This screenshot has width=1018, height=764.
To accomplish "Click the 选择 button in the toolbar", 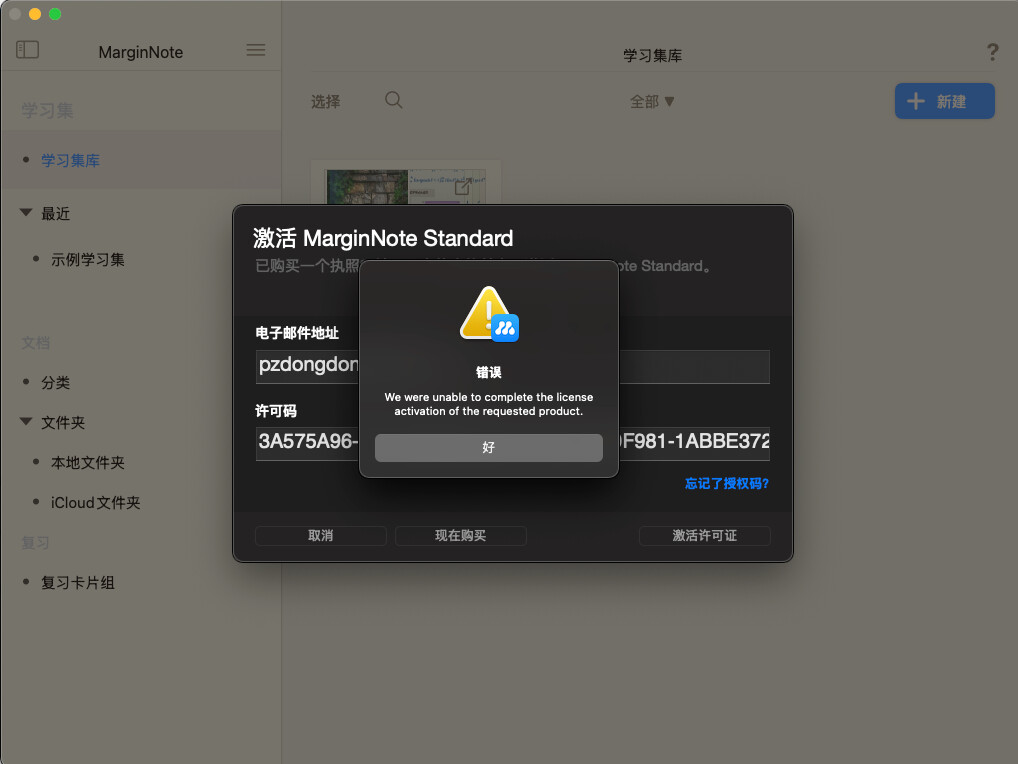I will 325,102.
